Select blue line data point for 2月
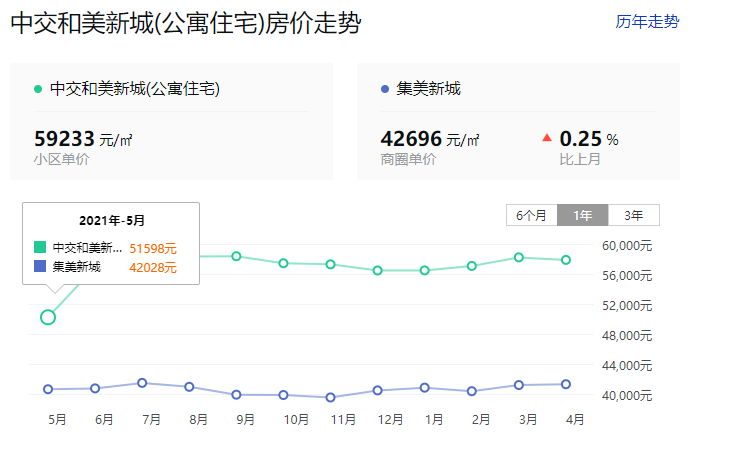Viewport: 733px width, 463px height. 472,391
